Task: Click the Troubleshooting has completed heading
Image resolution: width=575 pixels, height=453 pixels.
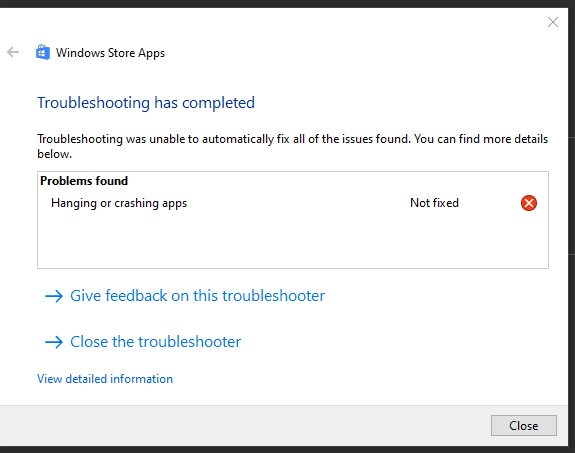Action: click(146, 103)
